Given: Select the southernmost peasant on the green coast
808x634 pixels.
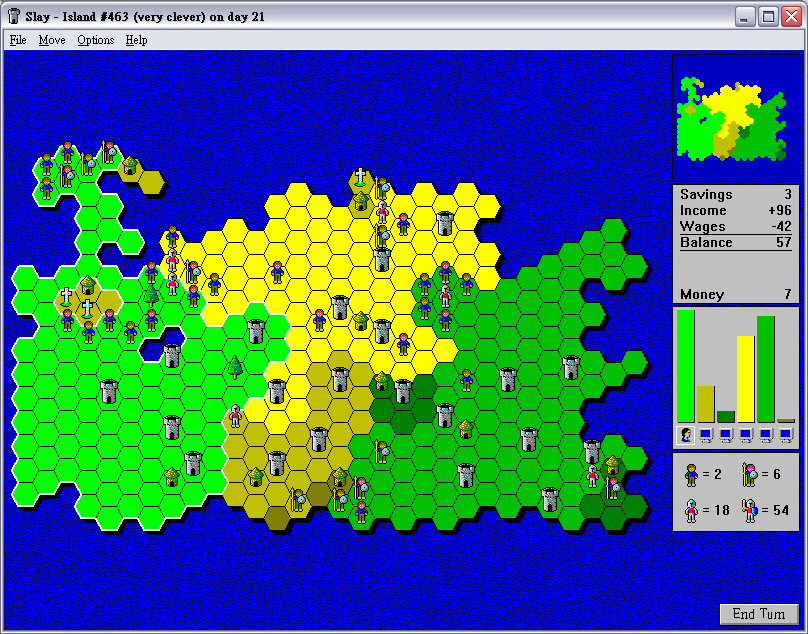Looking at the screenshot, I should (362, 512).
